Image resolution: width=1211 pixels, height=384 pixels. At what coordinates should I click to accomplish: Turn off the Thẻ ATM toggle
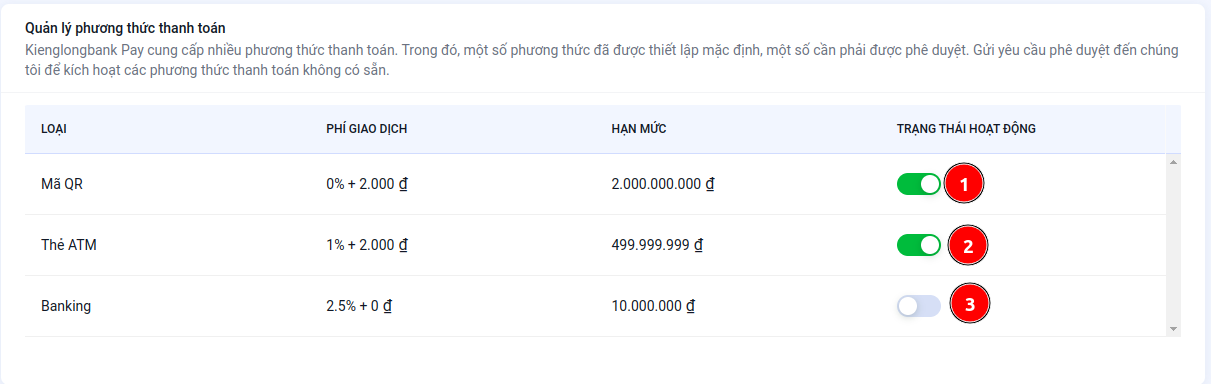click(x=919, y=245)
